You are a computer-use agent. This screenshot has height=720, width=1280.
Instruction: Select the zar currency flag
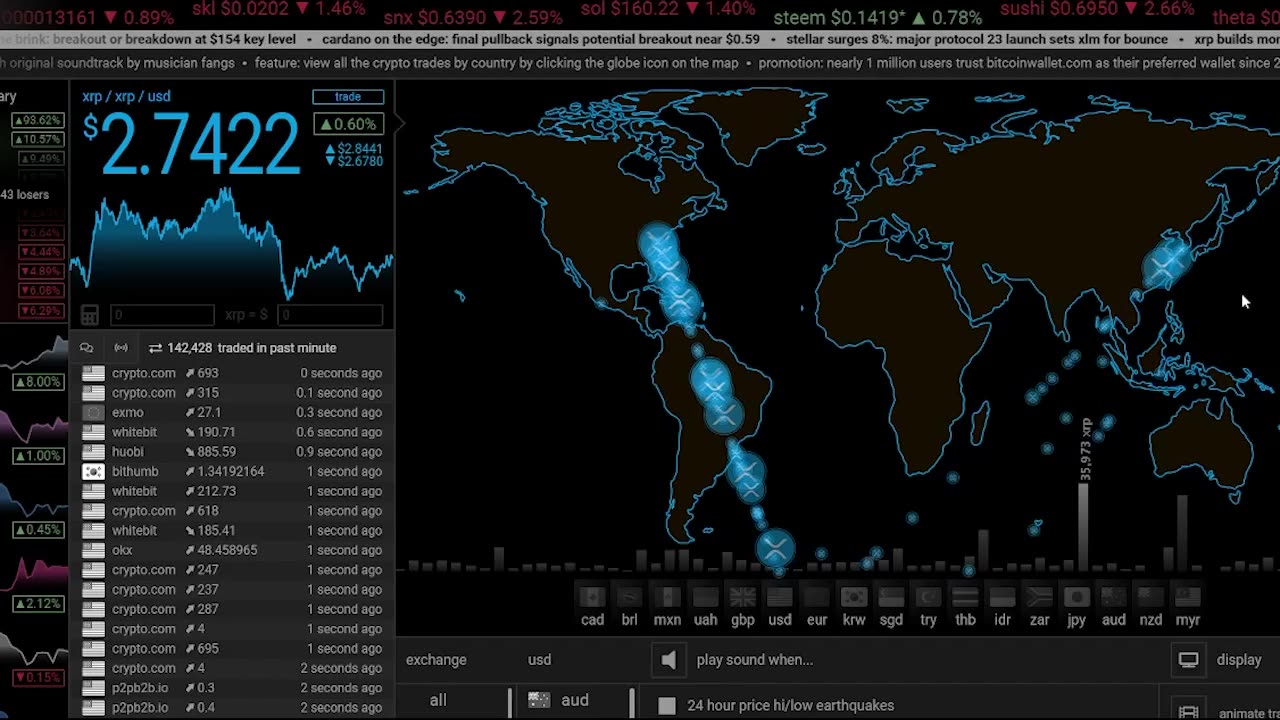point(1040,597)
